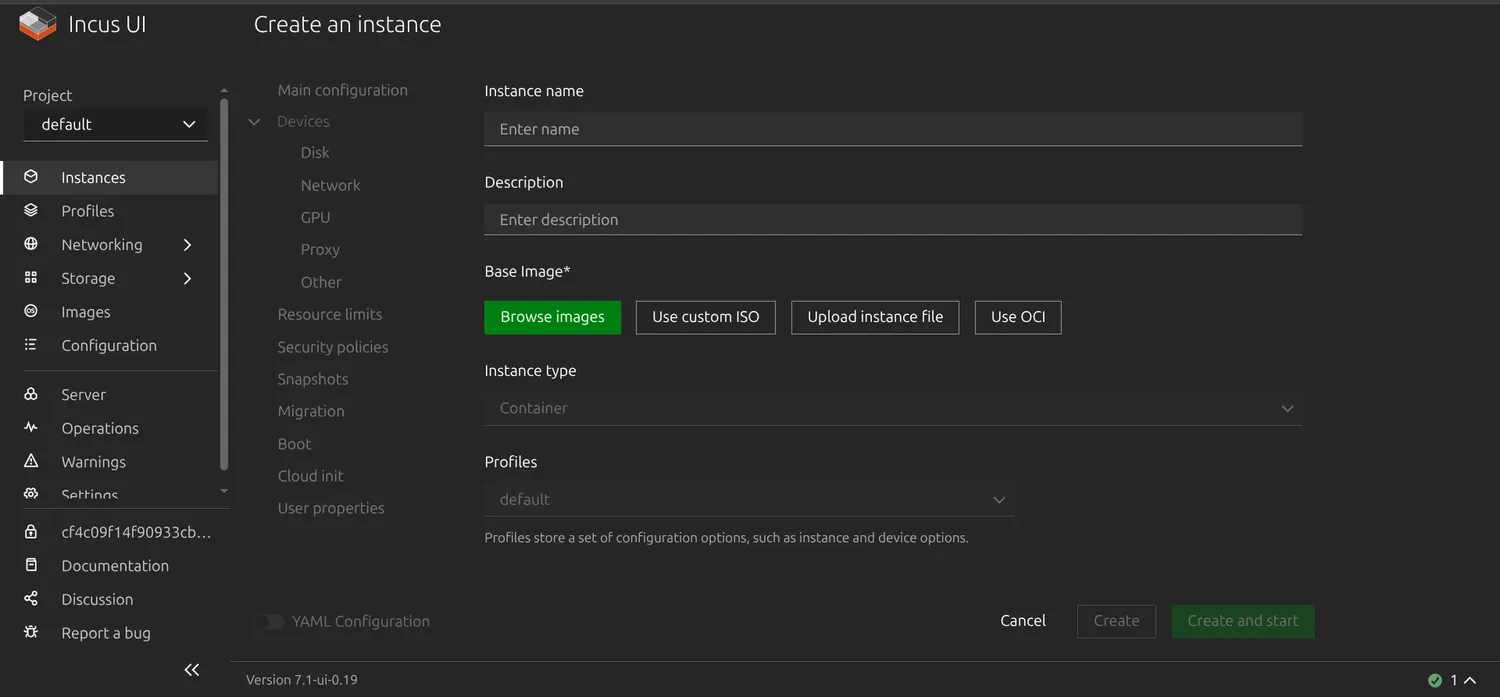
Task: Click the Instances cube icon in sidebar
Action: point(31,177)
